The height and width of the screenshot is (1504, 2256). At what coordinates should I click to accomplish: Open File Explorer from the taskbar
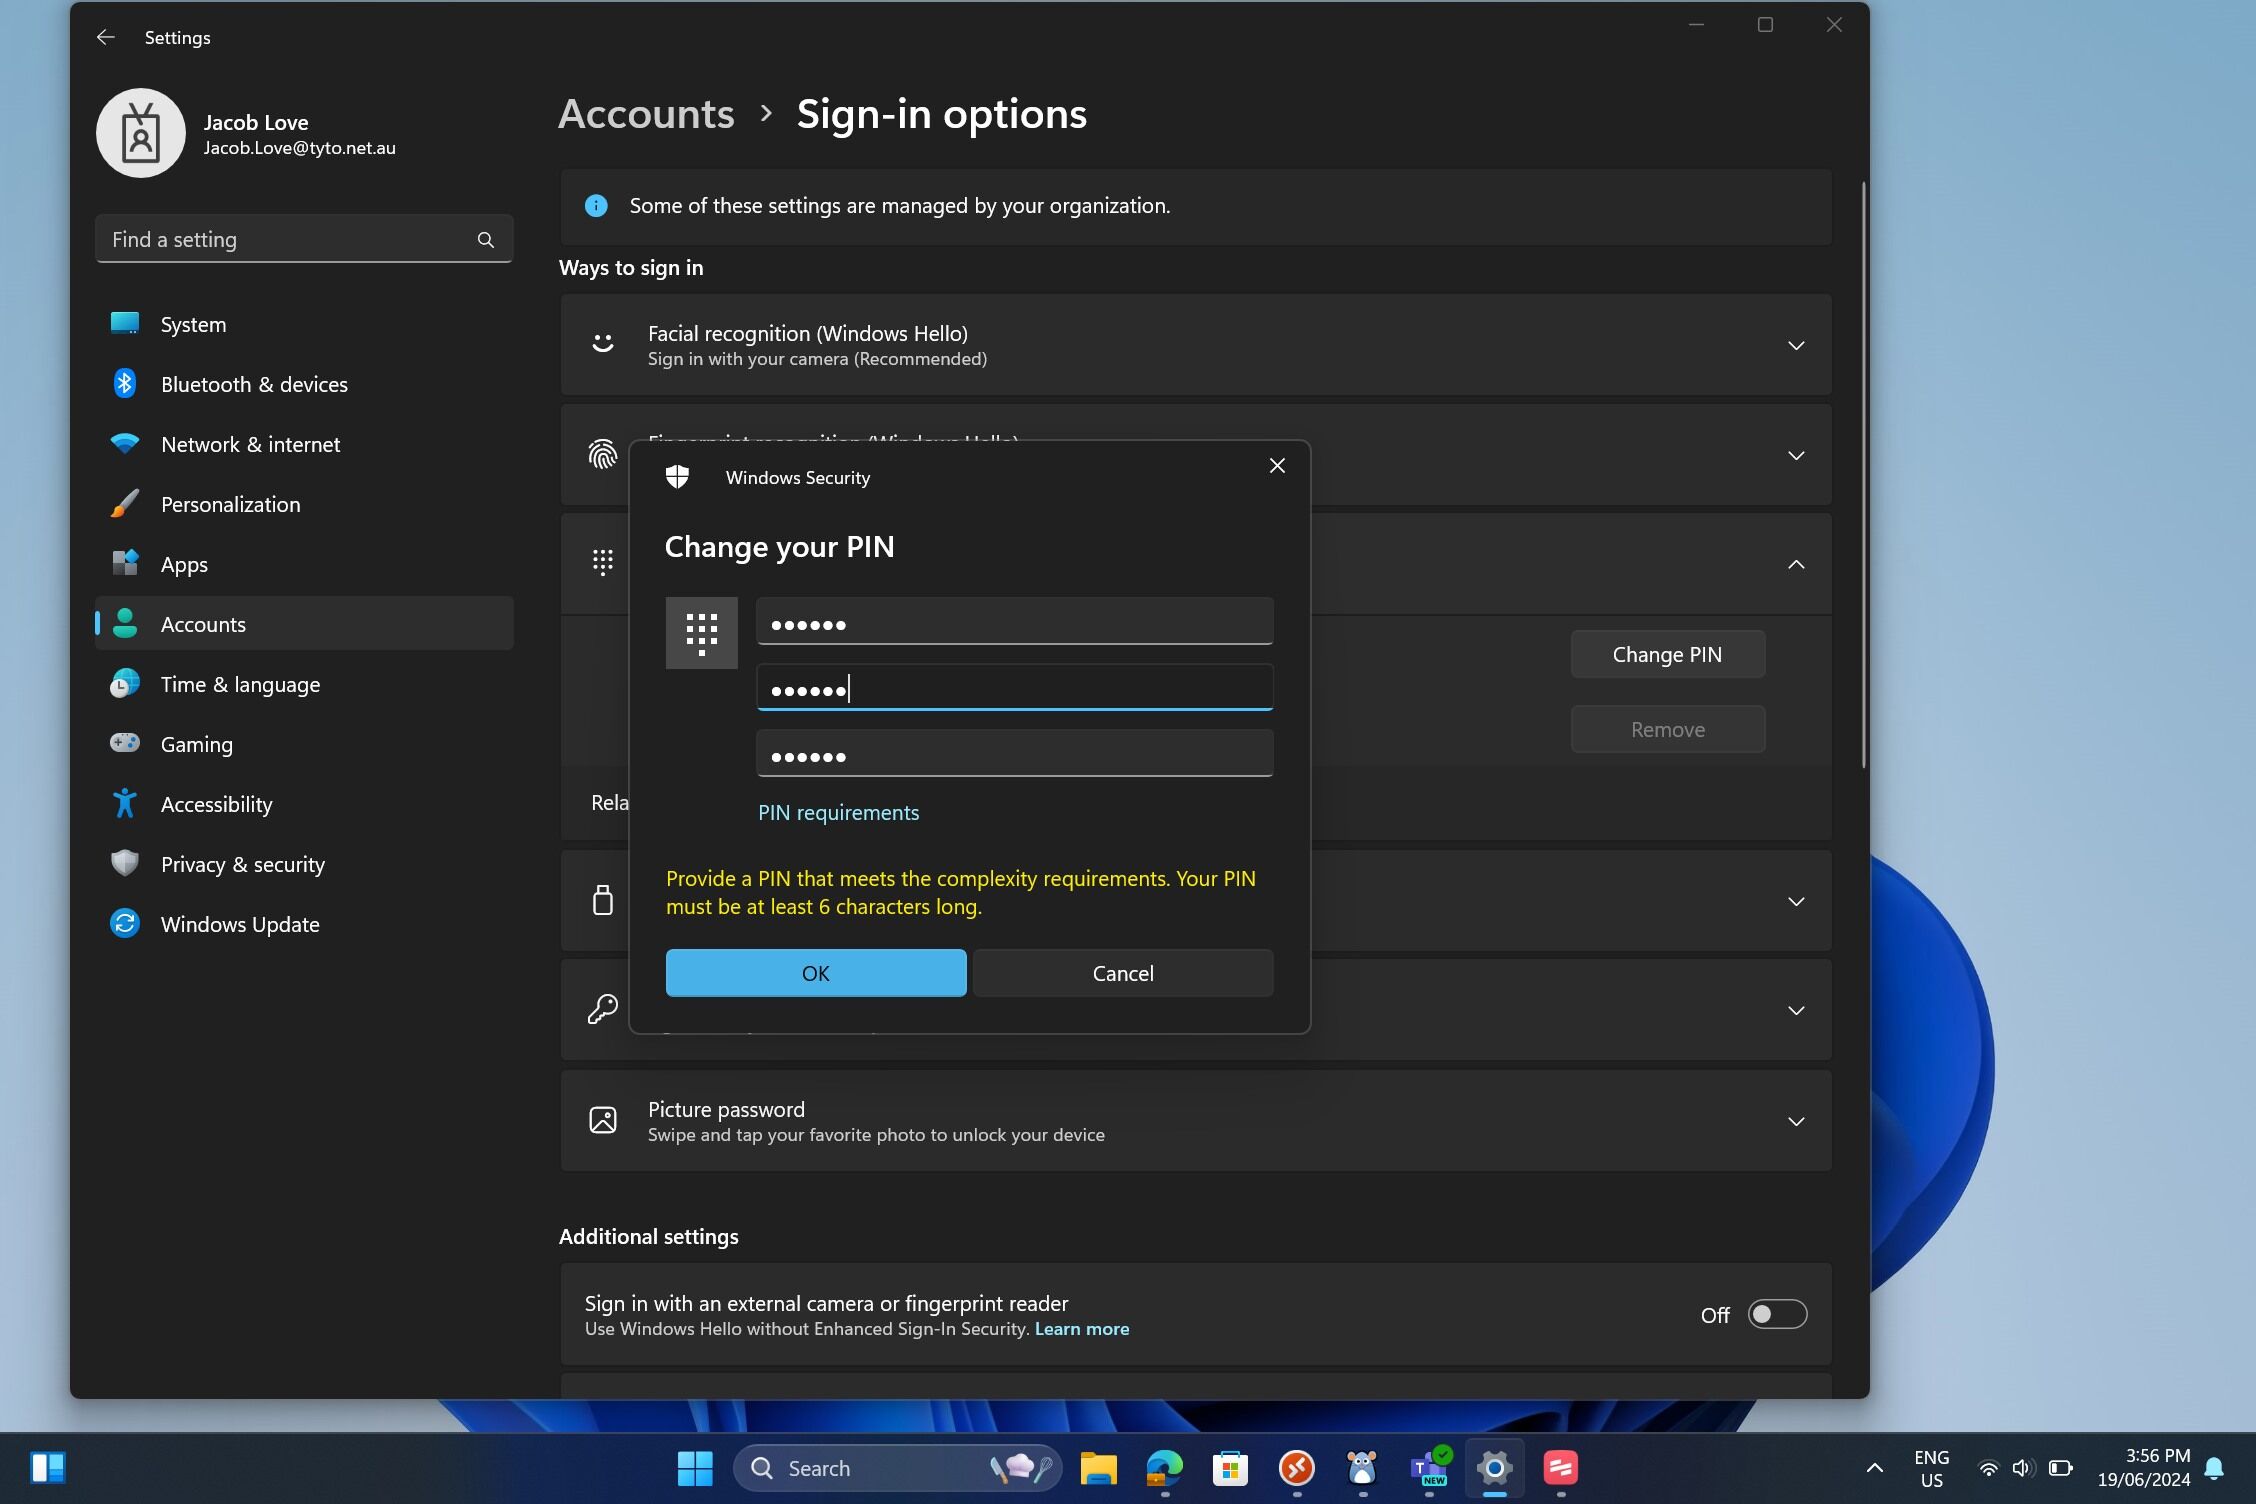(x=1097, y=1468)
